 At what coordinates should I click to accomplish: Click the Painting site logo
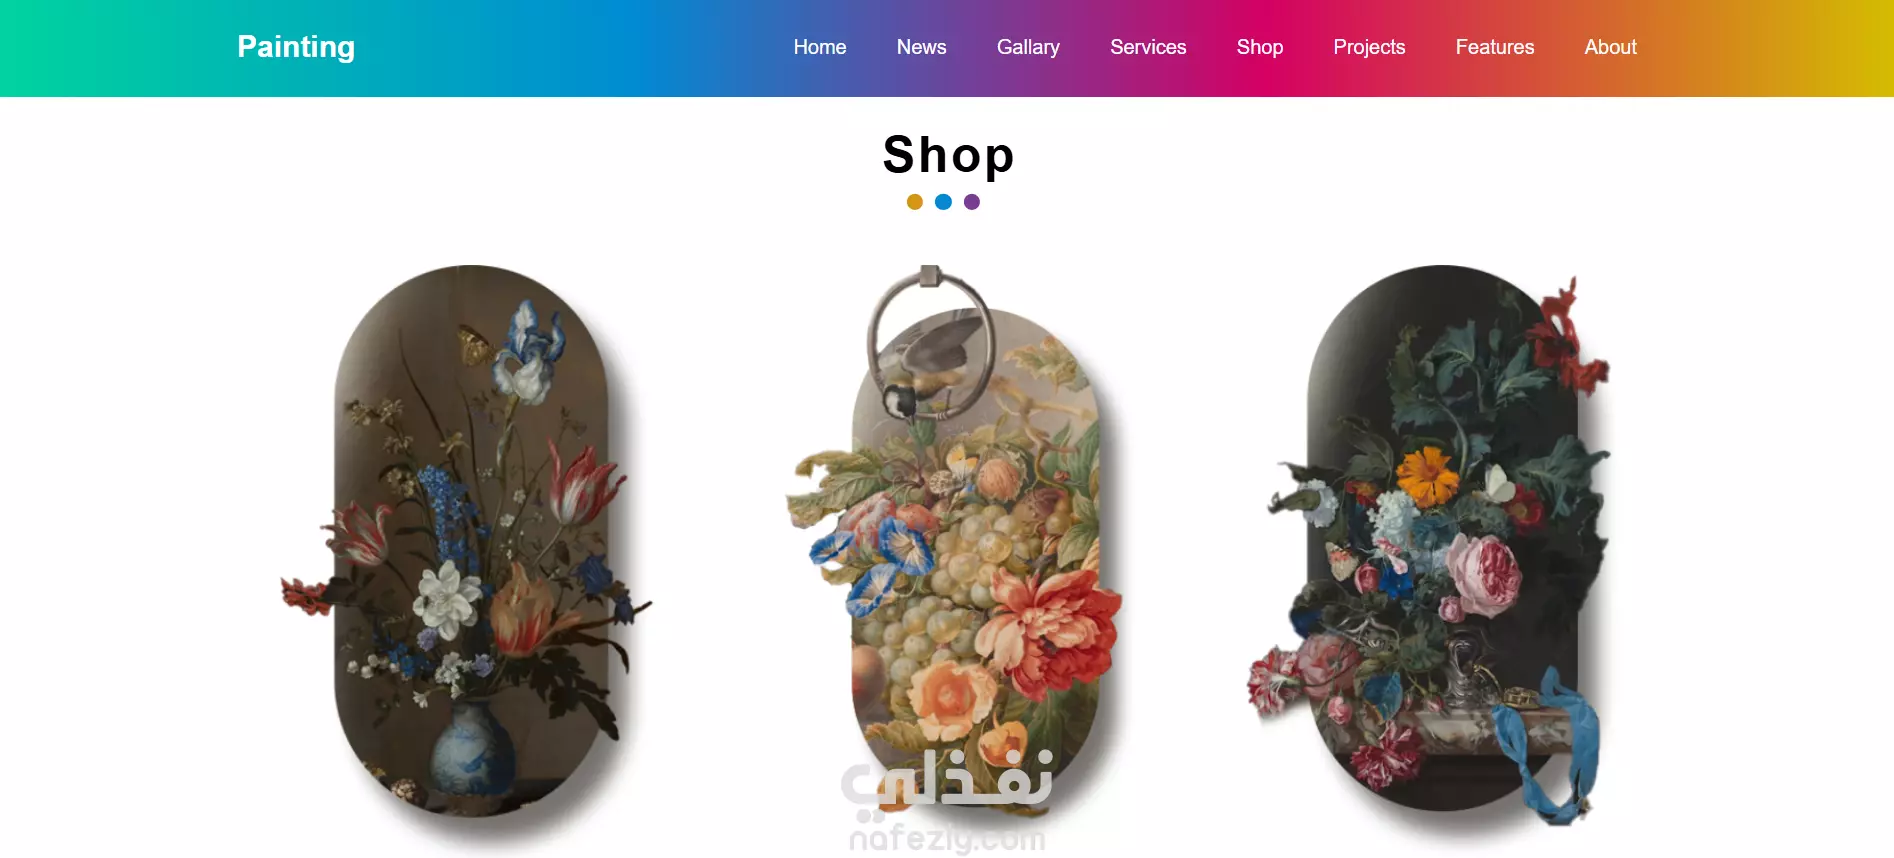click(296, 47)
